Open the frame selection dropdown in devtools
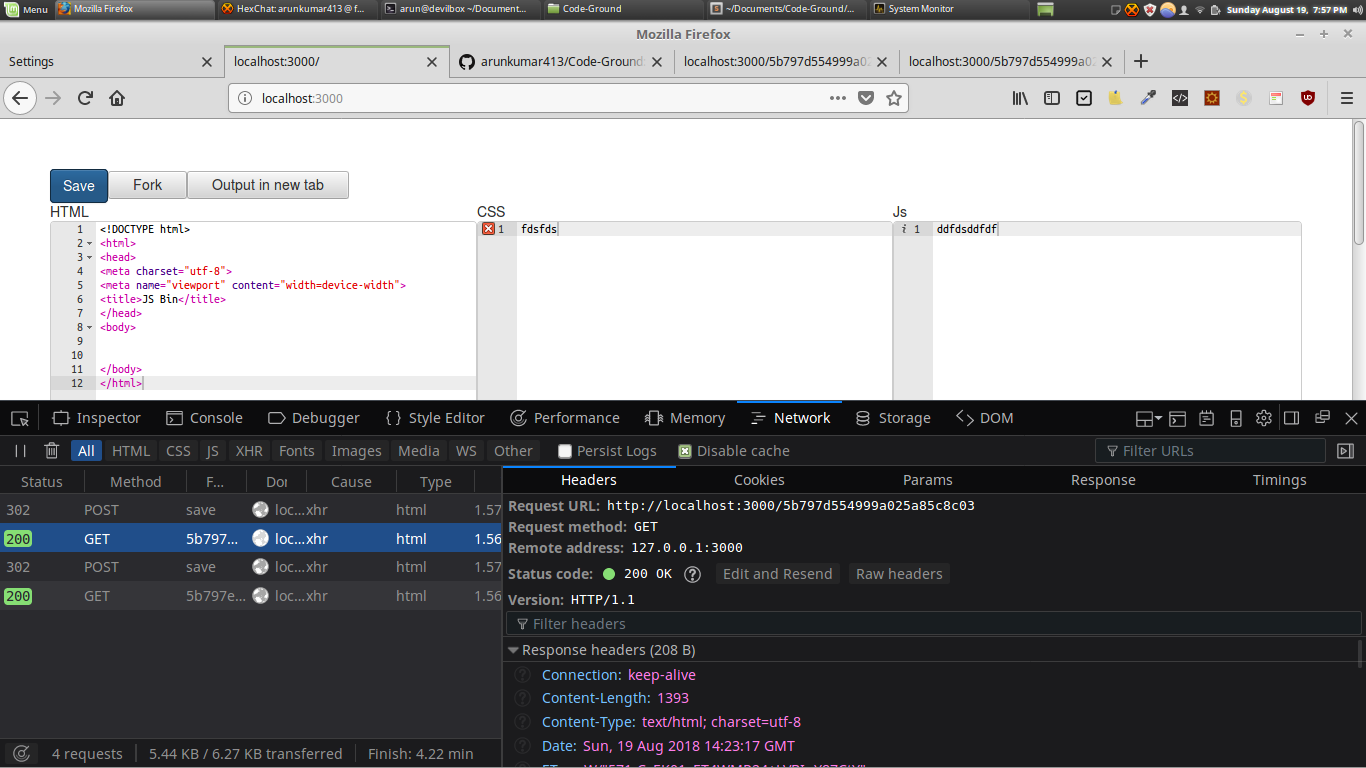1366x768 pixels. pos(1149,418)
